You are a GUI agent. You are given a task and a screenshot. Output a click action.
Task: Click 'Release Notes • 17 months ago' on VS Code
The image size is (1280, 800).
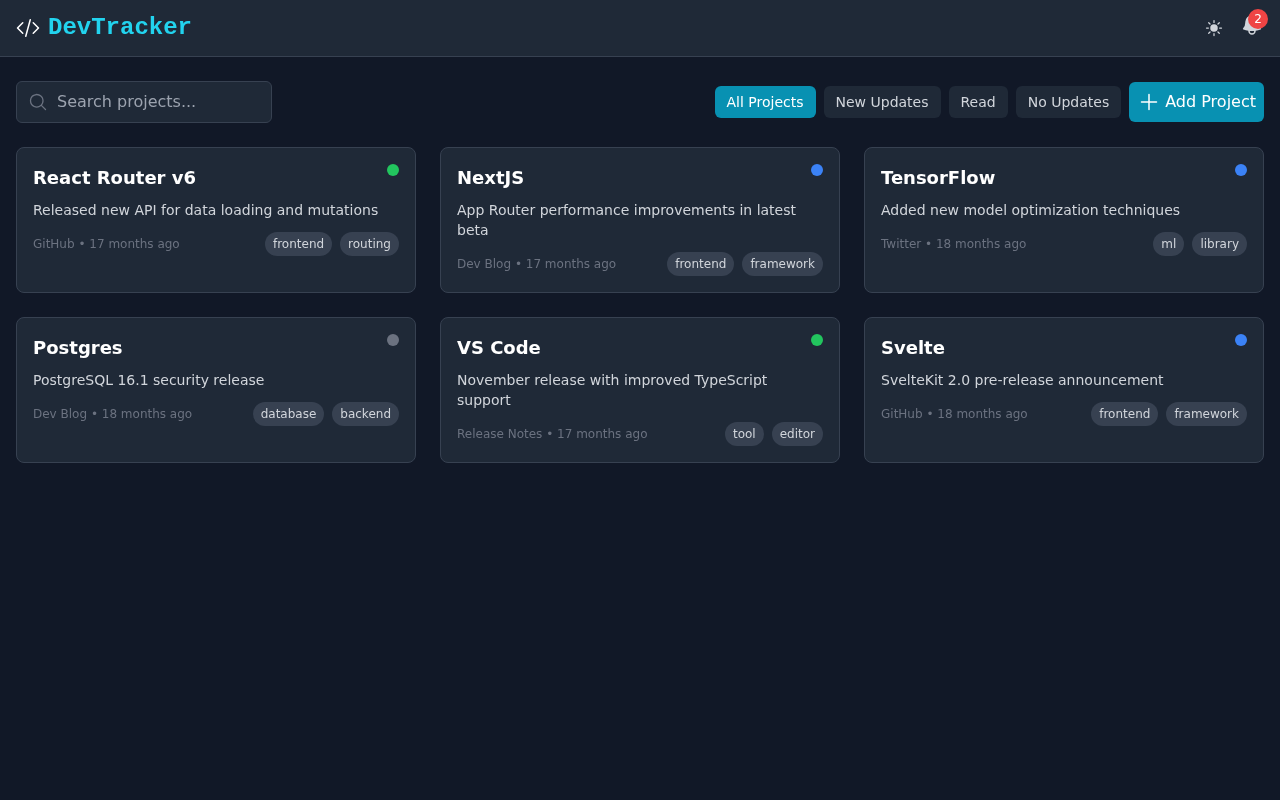[x=552, y=434]
